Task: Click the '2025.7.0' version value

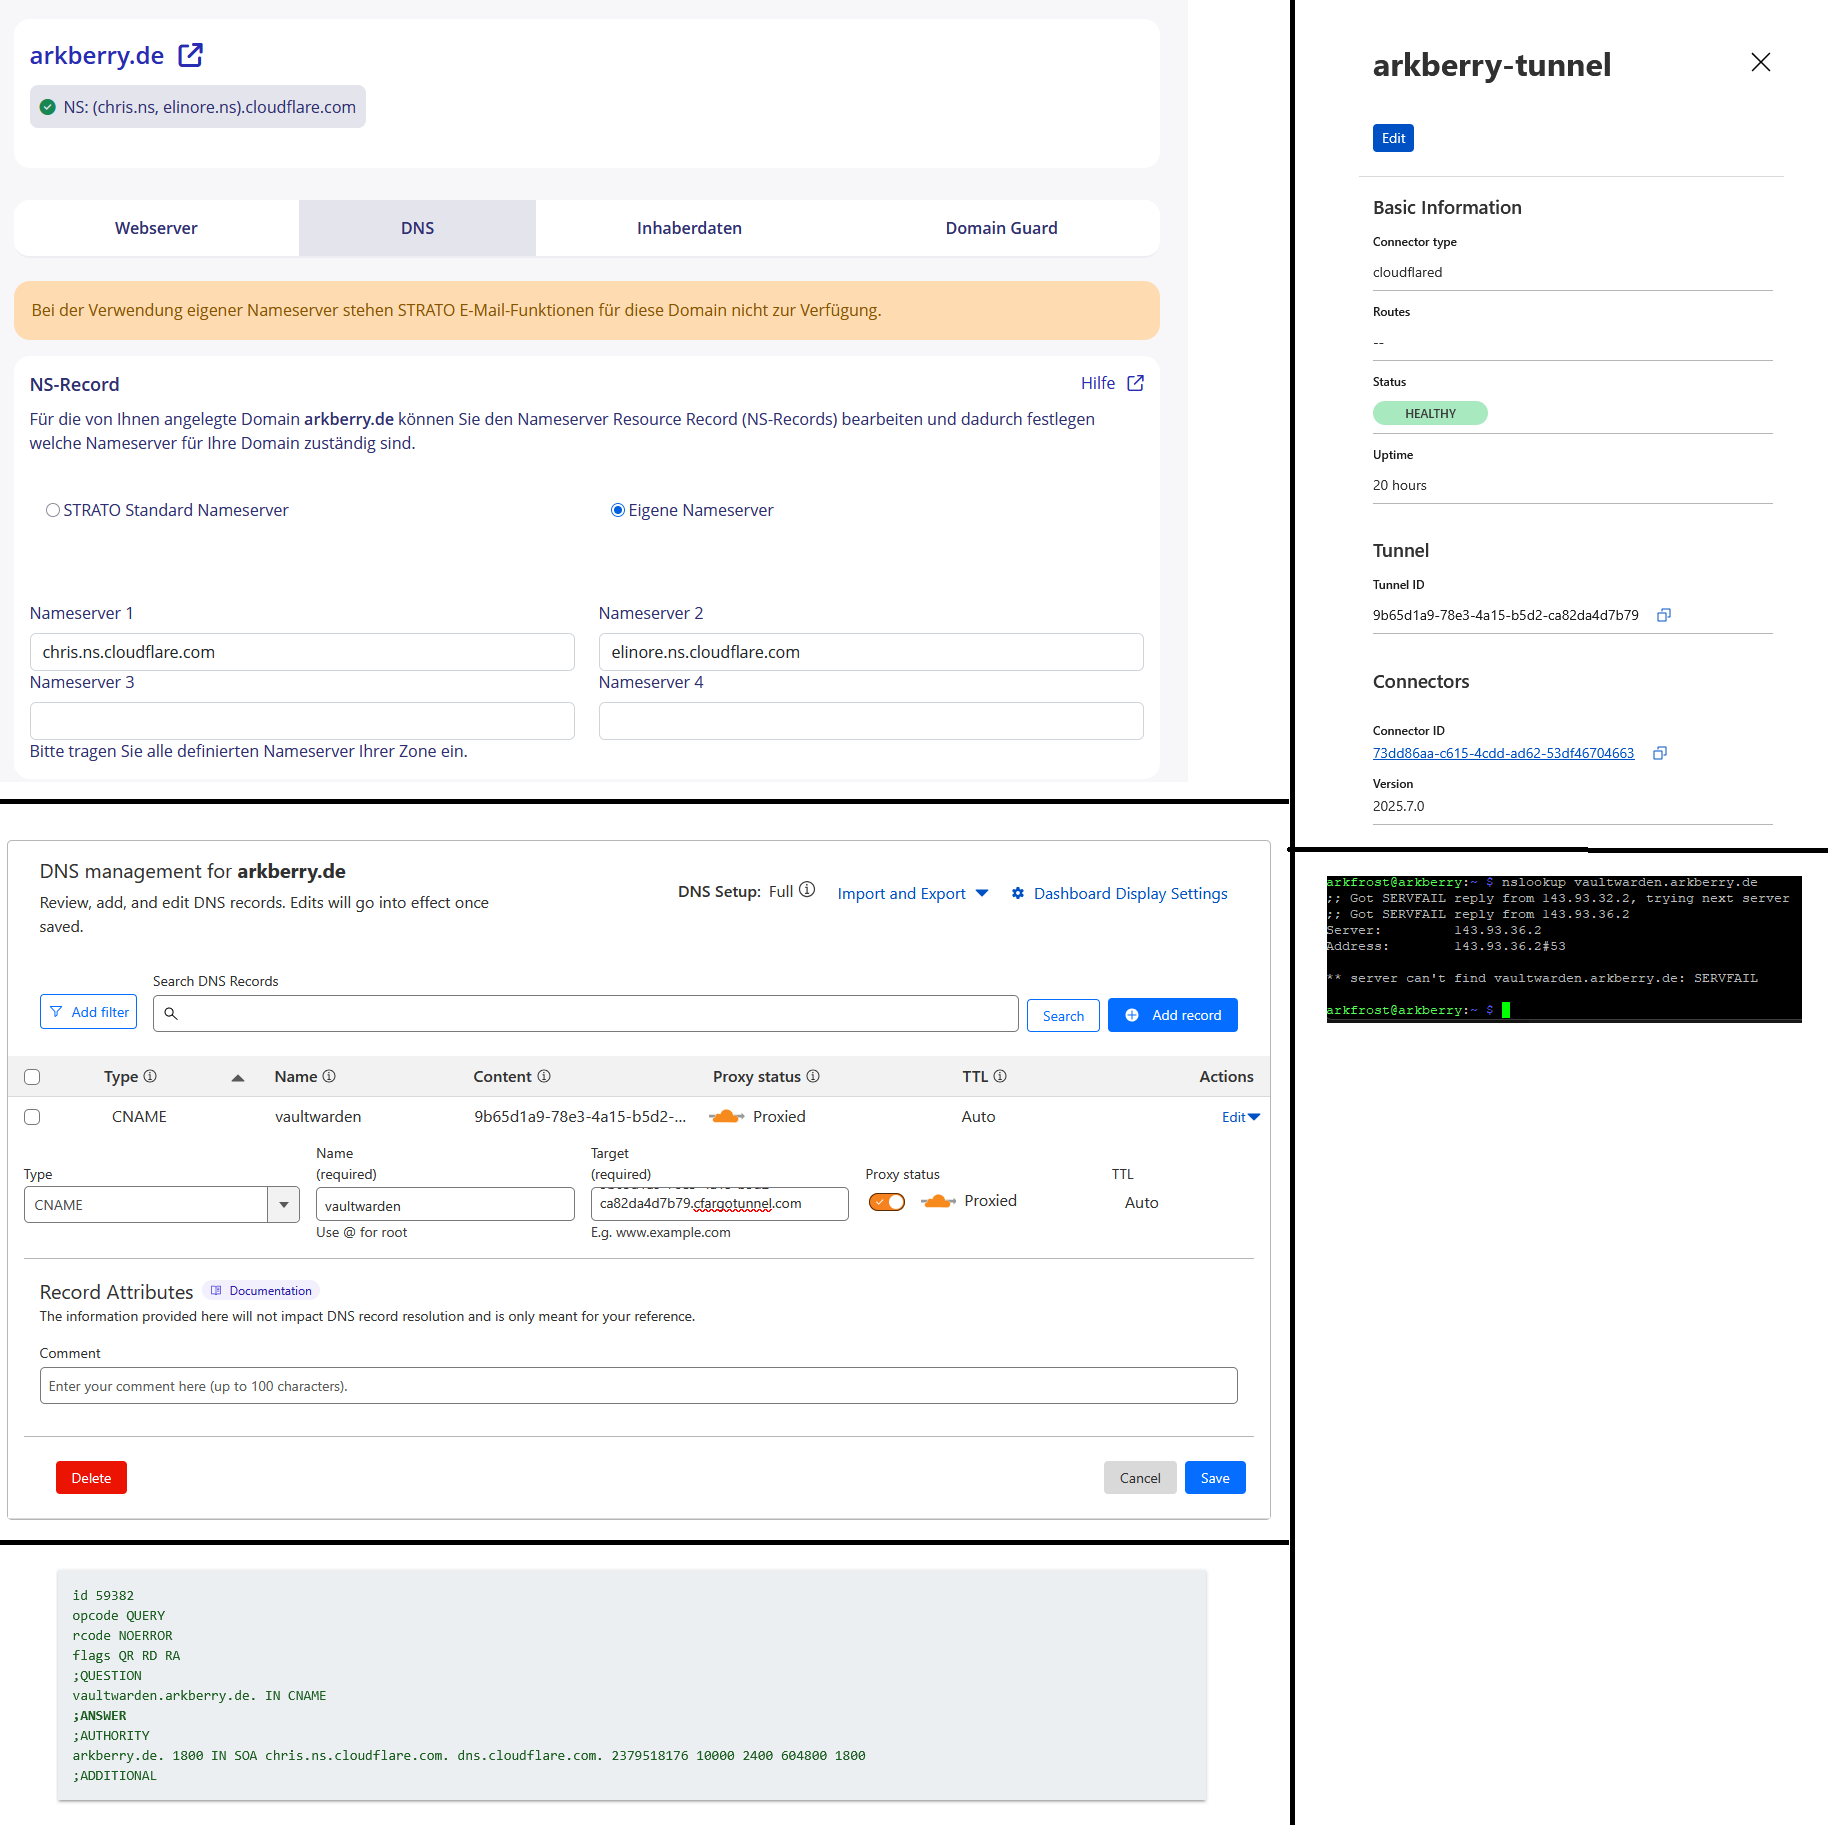Action: pyautogui.click(x=1398, y=806)
